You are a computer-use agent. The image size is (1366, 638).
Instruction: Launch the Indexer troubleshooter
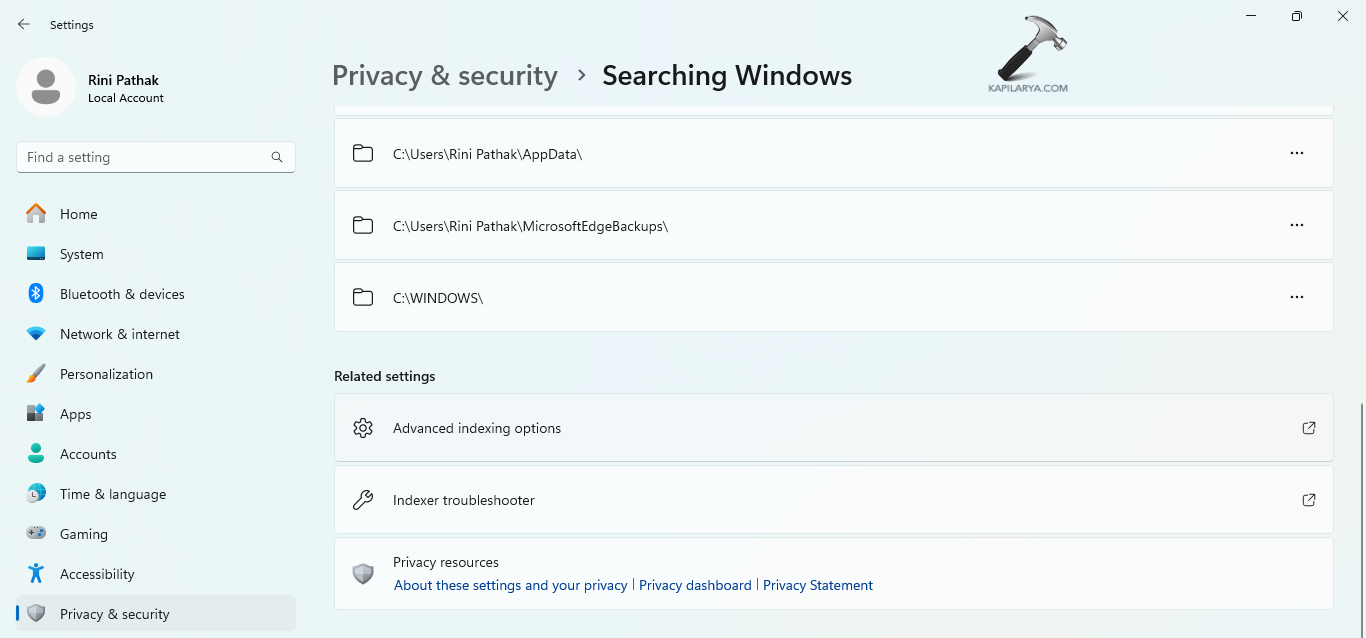click(x=464, y=500)
